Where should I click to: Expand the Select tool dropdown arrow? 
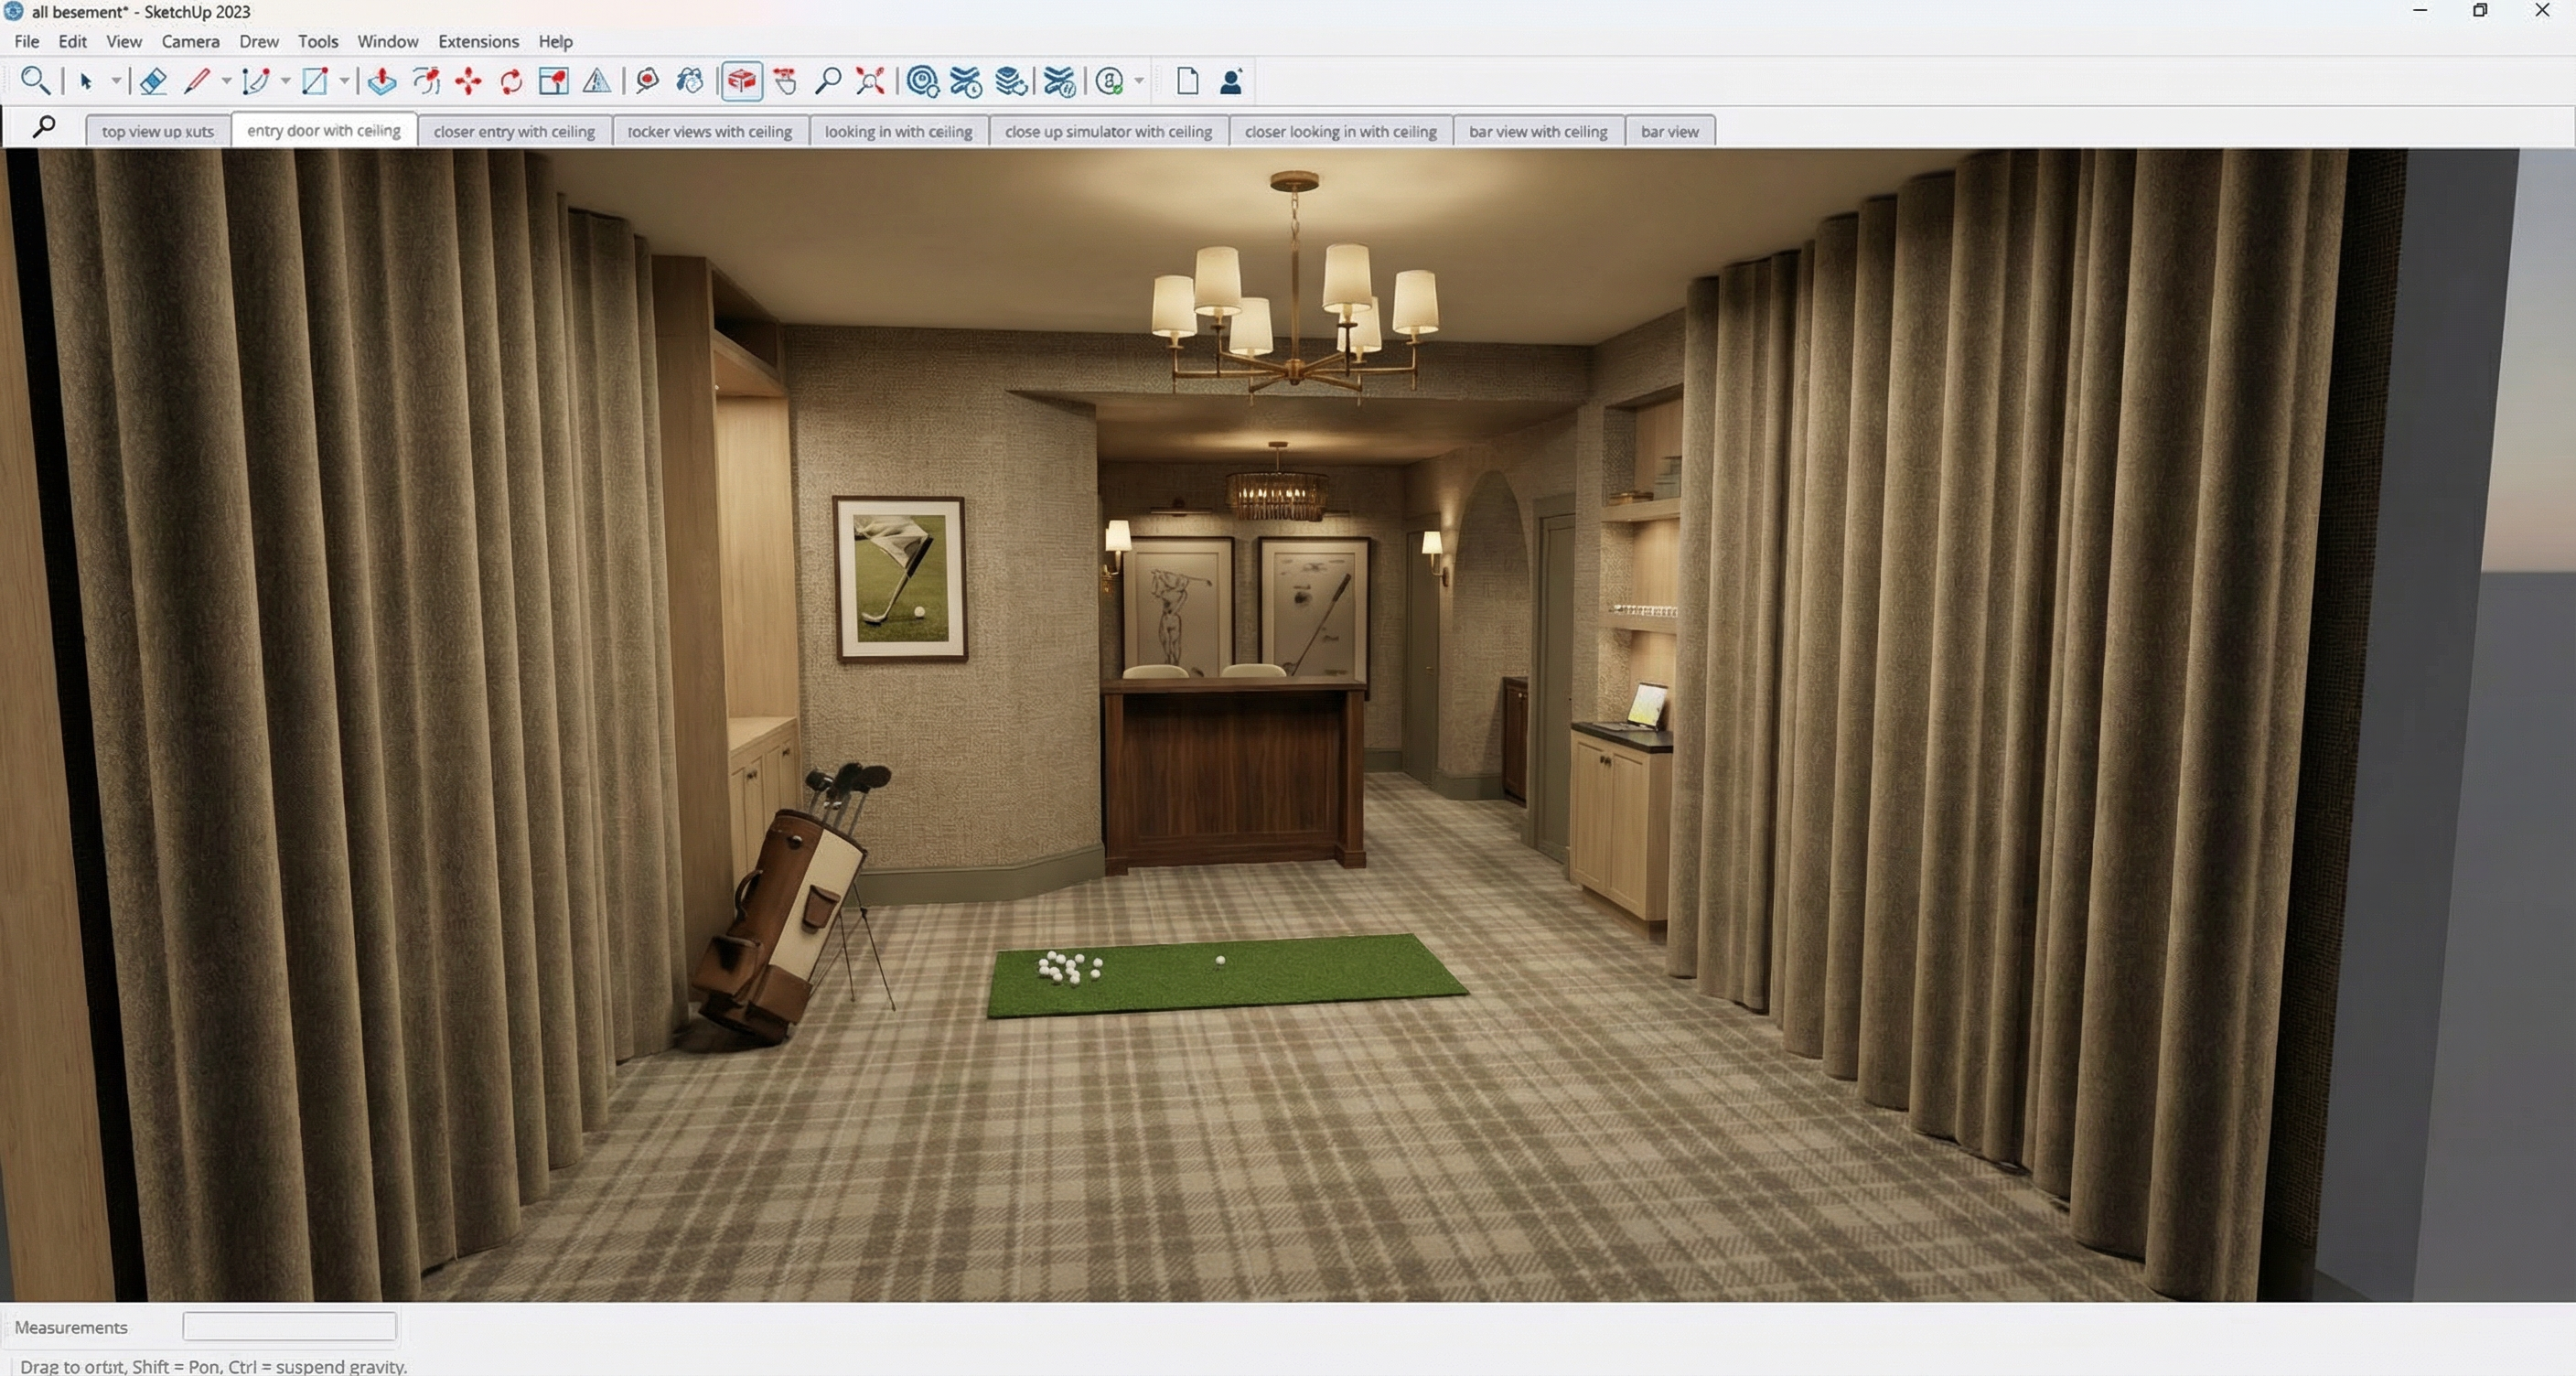116,81
